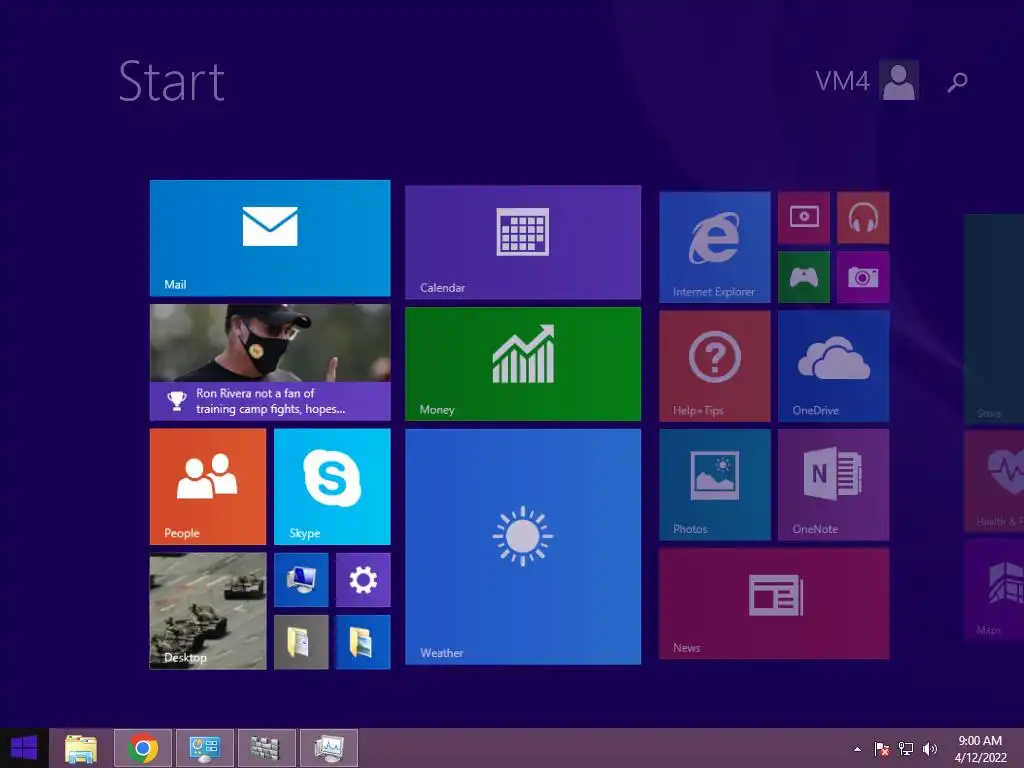Image resolution: width=1024 pixels, height=768 pixels.
Task: Open the Store tile
Action: click(994, 319)
